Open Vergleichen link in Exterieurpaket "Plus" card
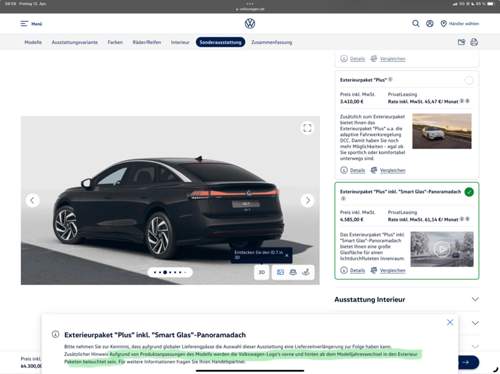 pyautogui.click(x=393, y=170)
